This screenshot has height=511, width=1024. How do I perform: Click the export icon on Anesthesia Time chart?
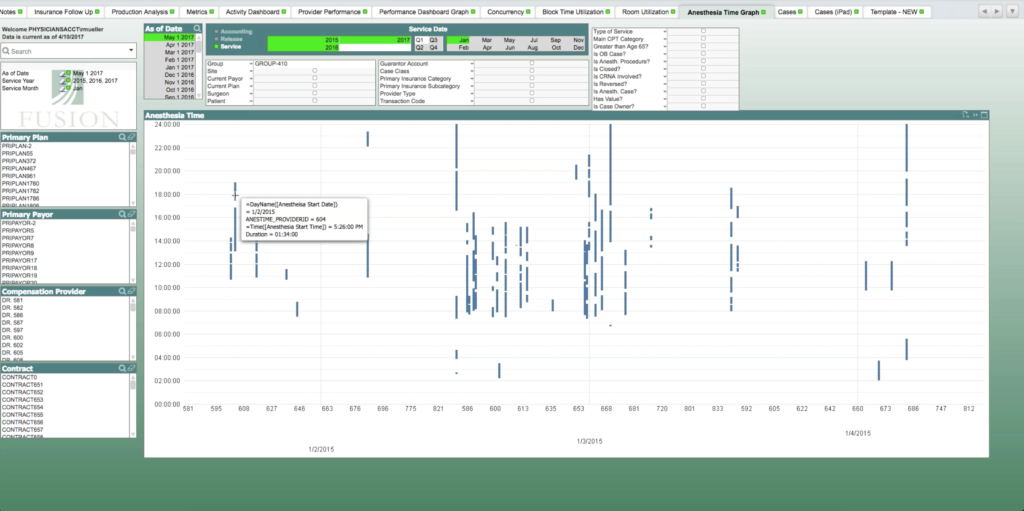coord(965,116)
